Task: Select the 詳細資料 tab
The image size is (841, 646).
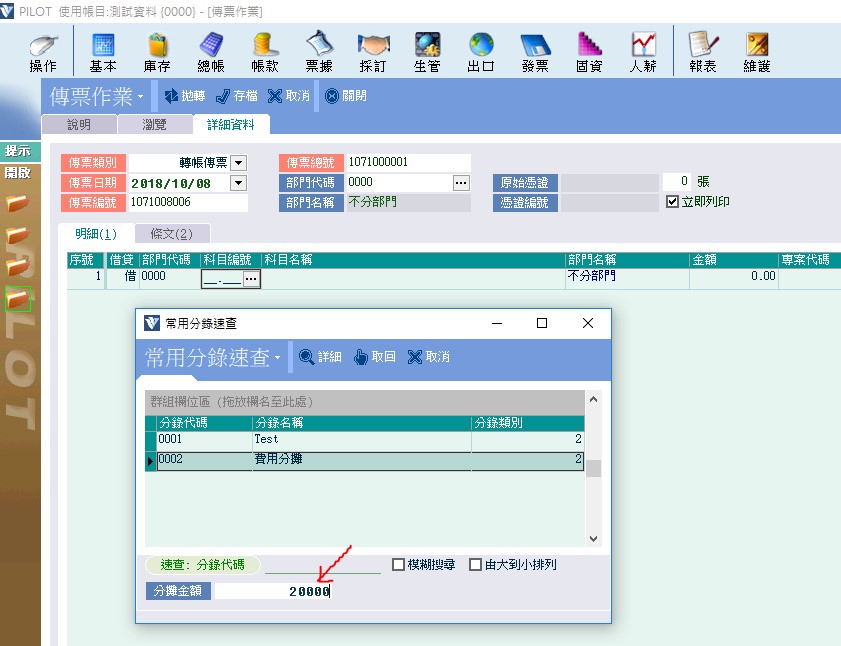Action: [231, 124]
